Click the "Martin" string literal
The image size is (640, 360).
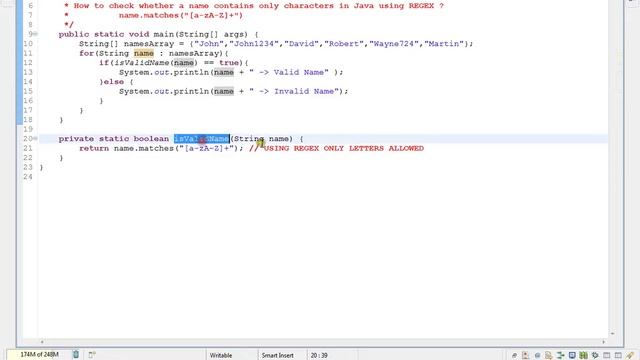tap(444, 44)
